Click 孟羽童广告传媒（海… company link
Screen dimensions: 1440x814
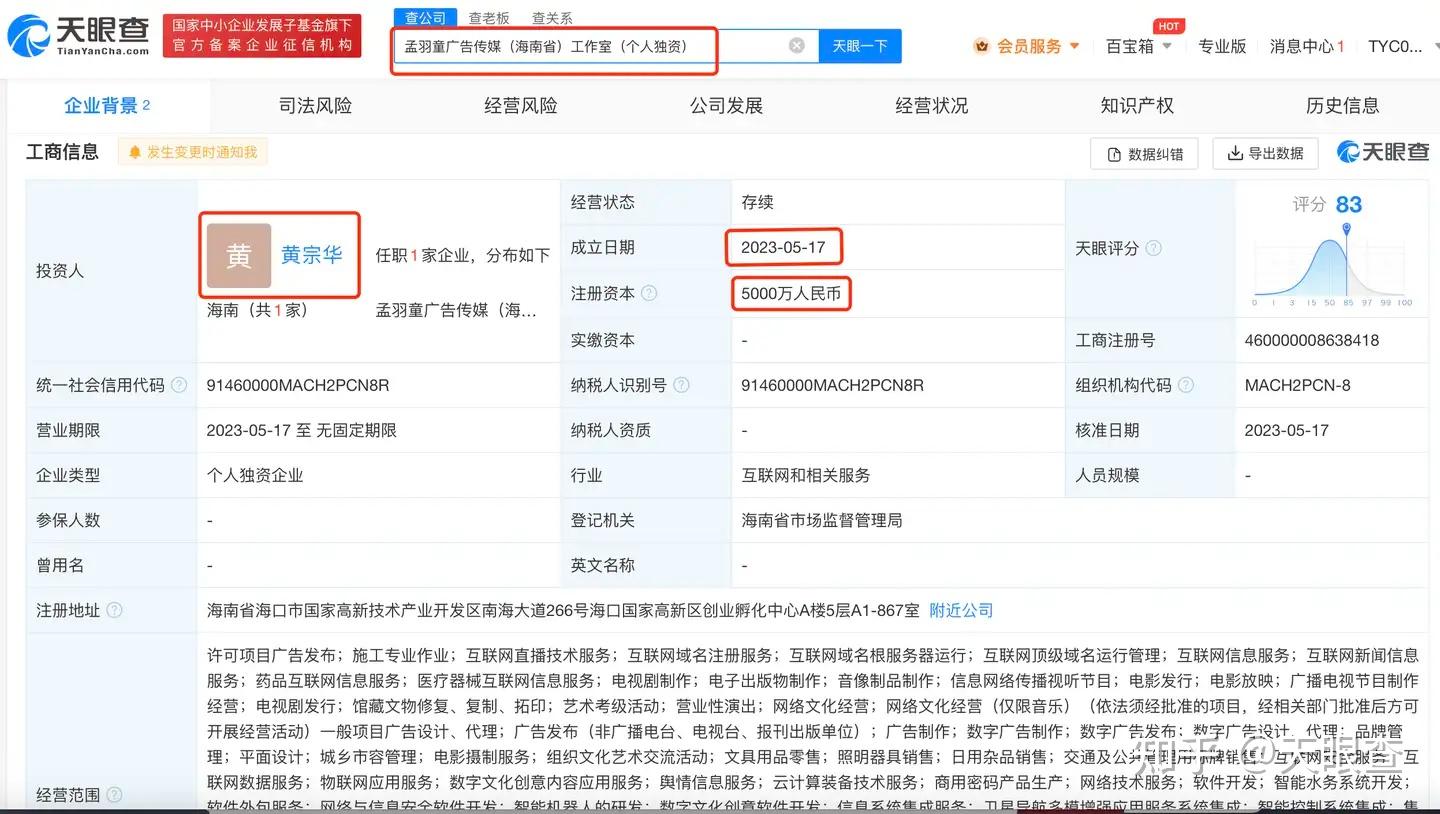(456, 310)
